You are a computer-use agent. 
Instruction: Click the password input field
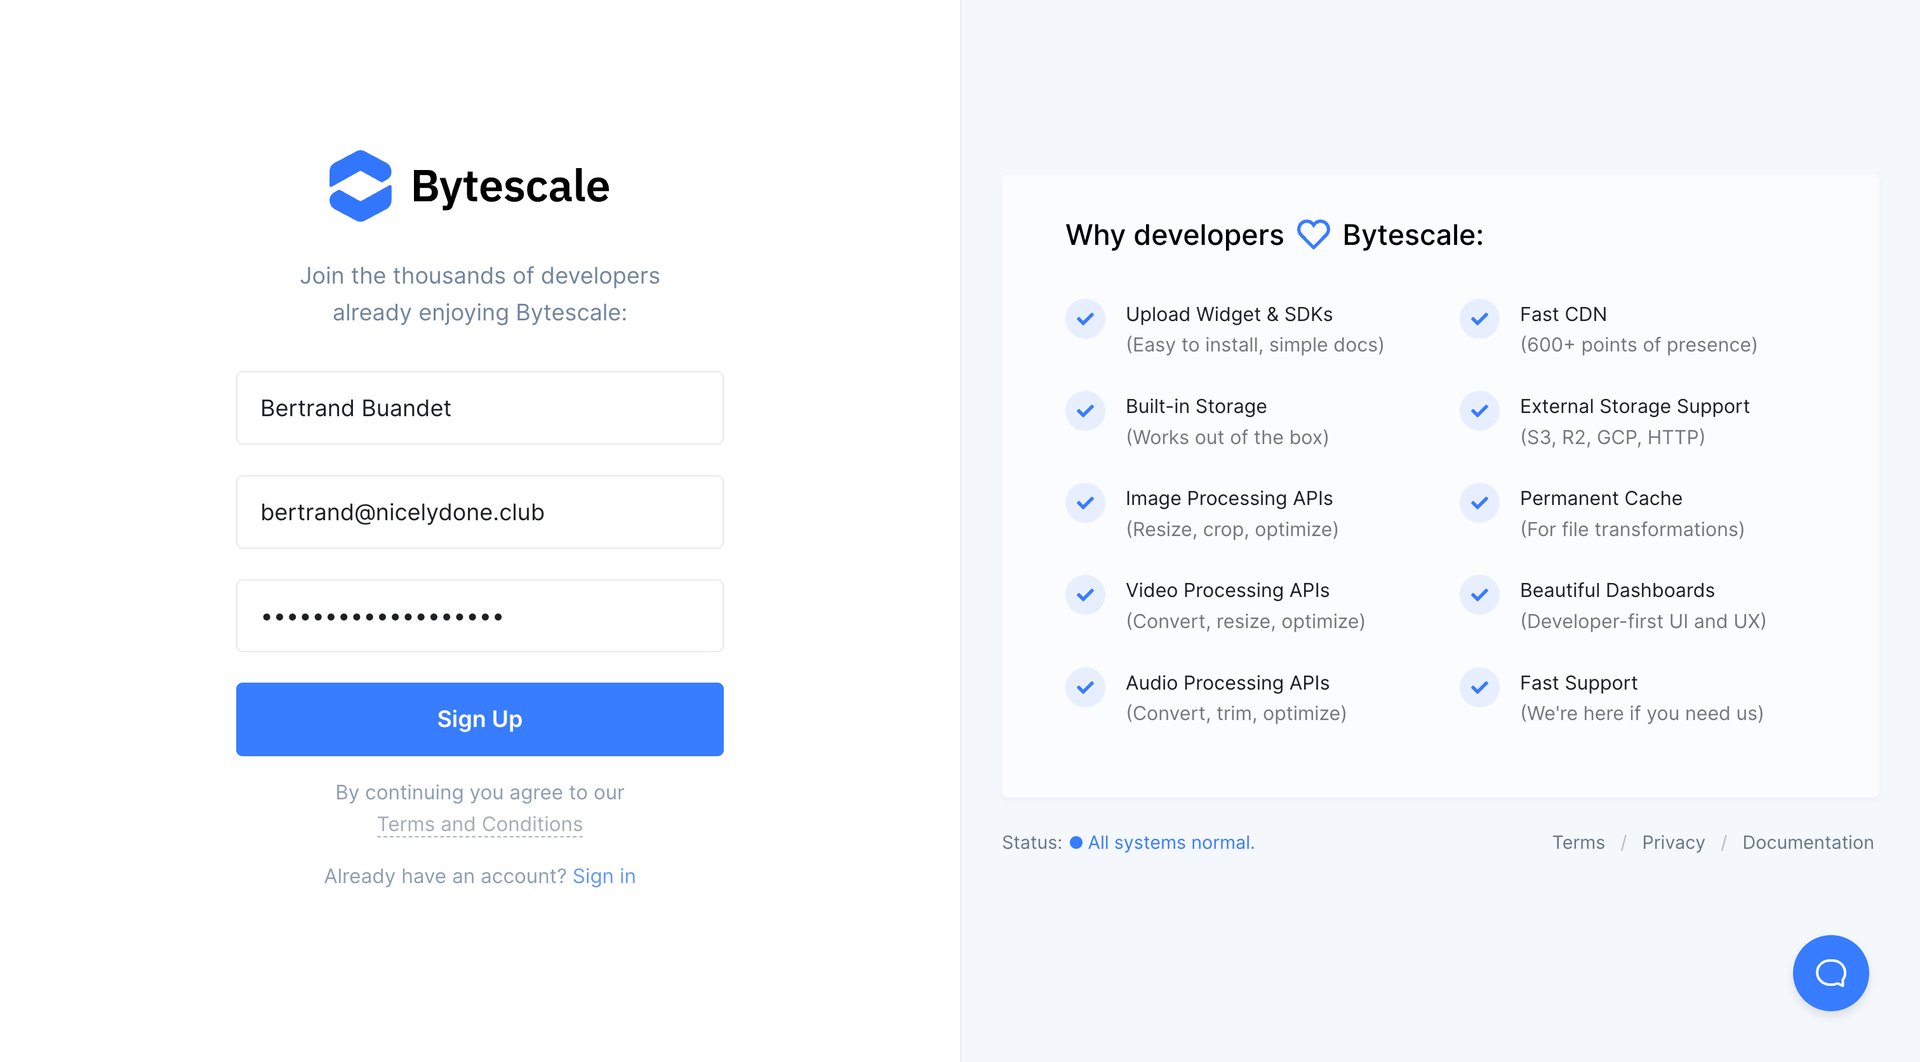pyautogui.click(x=479, y=616)
